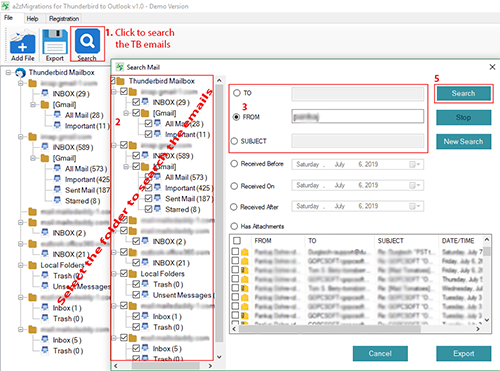Viewport: 500px width, 371px height.
Task: Uncheck the Local Folders checkbox in the Search Mail tree
Action: point(124,274)
